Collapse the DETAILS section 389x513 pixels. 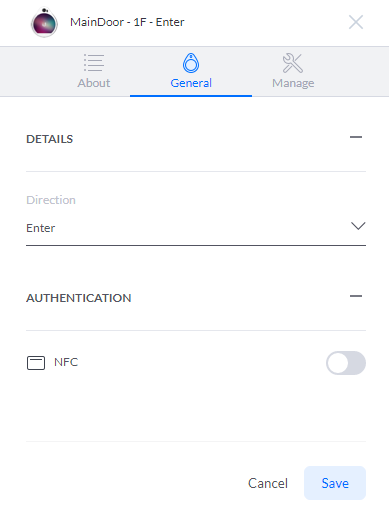(x=356, y=137)
